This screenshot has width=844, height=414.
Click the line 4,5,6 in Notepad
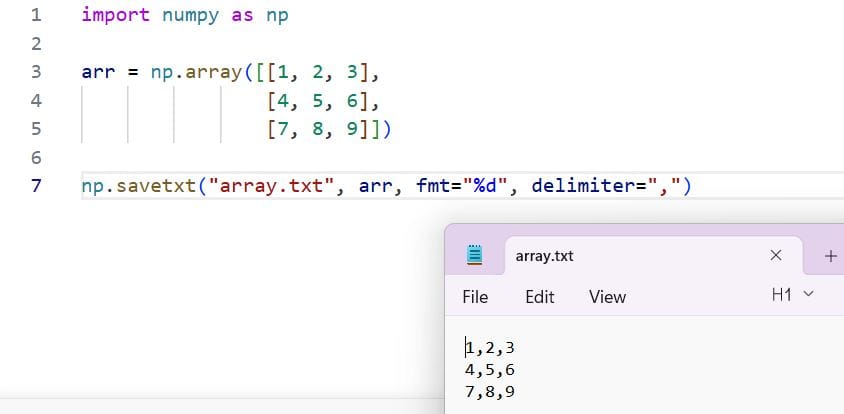point(490,370)
